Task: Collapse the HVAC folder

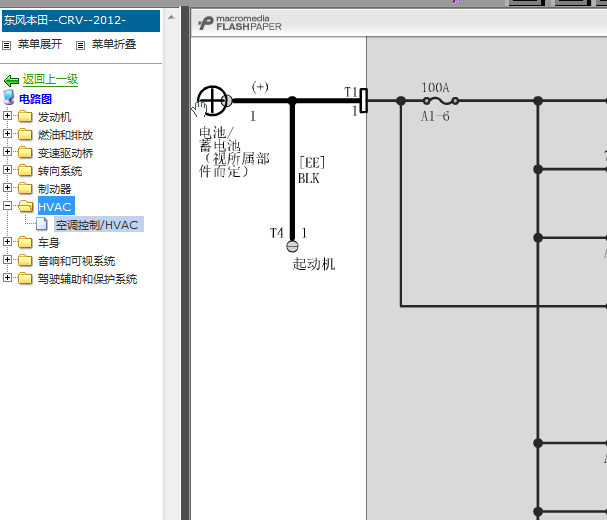Action: [7, 206]
